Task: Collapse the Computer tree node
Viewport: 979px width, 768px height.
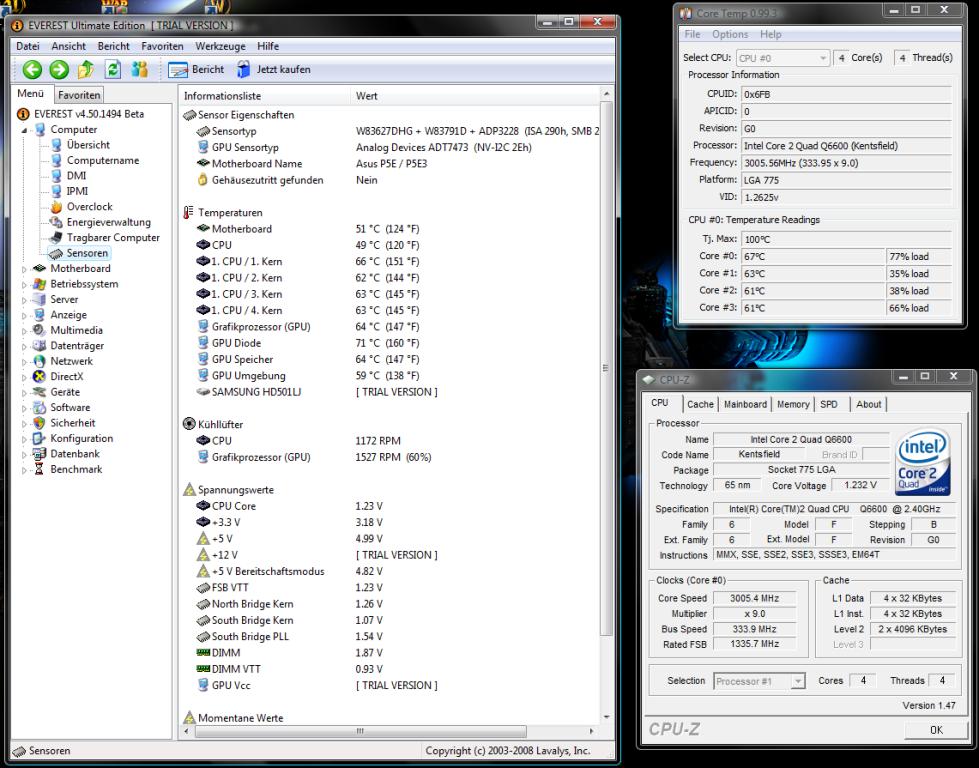Action: click(x=24, y=130)
